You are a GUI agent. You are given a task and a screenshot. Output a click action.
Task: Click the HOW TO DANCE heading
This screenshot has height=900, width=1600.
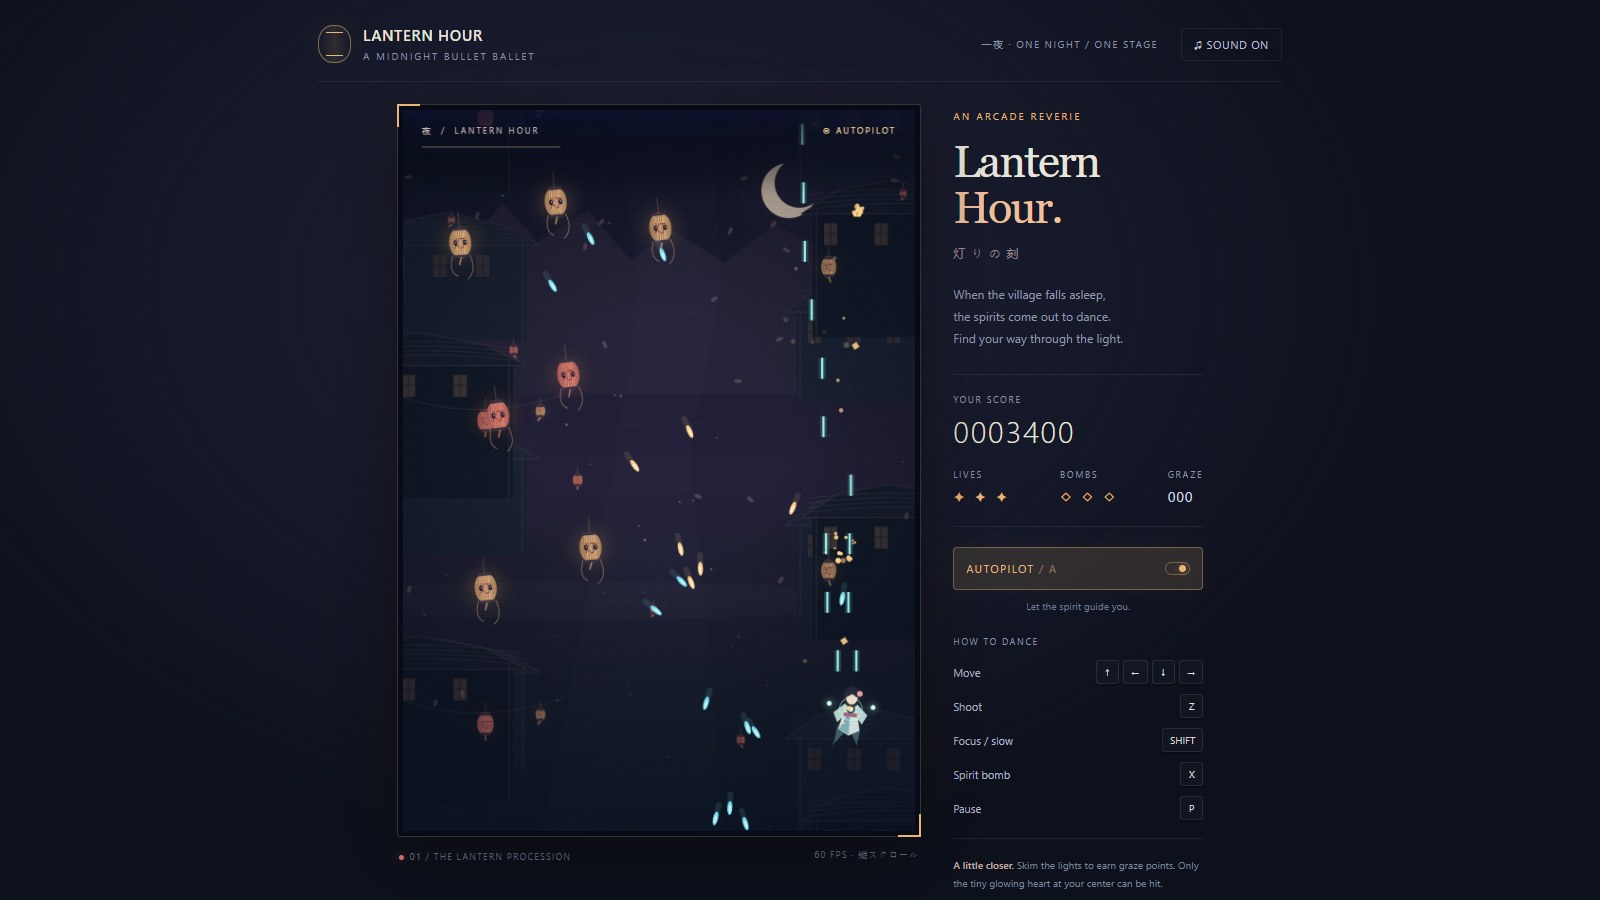pos(995,642)
